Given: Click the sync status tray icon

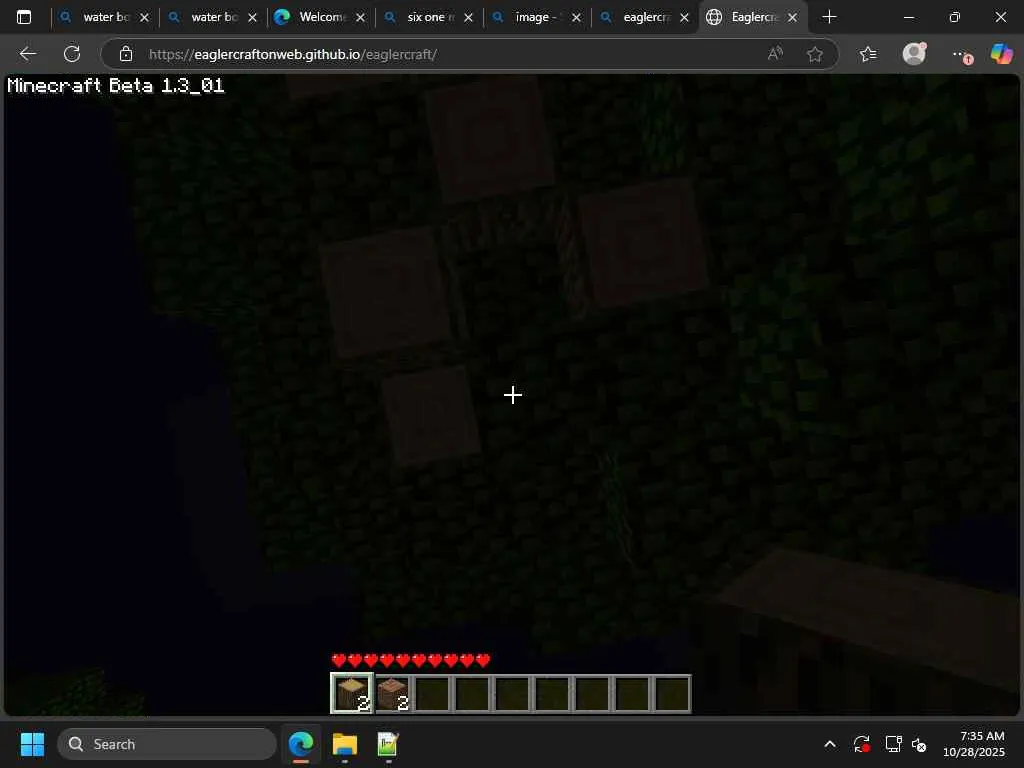Looking at the screenshot, I should (x=861, y=744).
